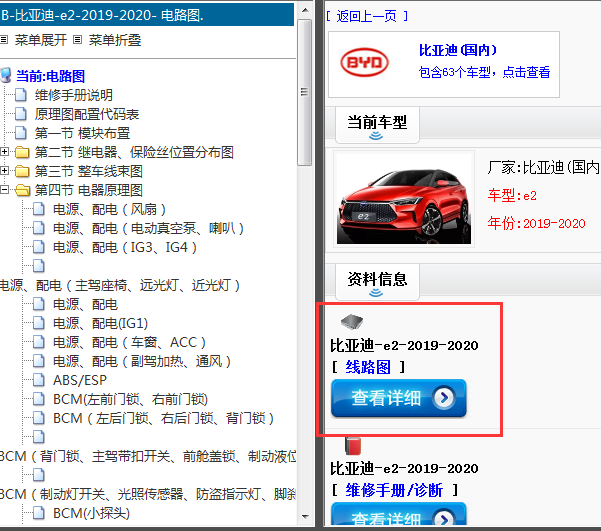The height and width of the screenshot is (531, 601).
Task: Click the 菜单折叠 collapse-all menu icon
Action: pyautogui.click(x=78, y=39)
